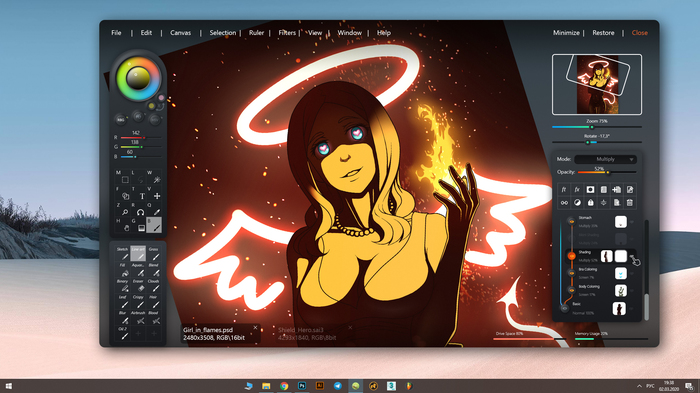Select the Shading layer mask thumbnail
The width and height of the screenshot is (700, 393).
(x=621, y=256)
